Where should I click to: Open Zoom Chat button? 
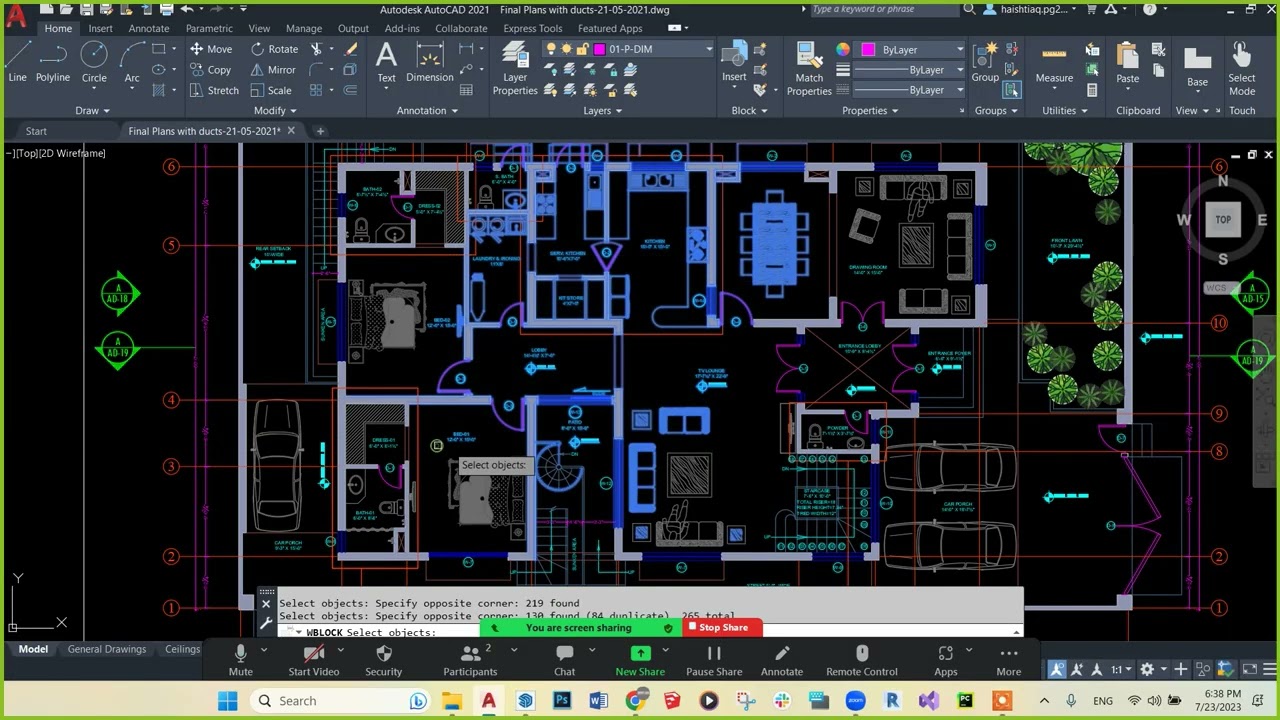[565, 660]
